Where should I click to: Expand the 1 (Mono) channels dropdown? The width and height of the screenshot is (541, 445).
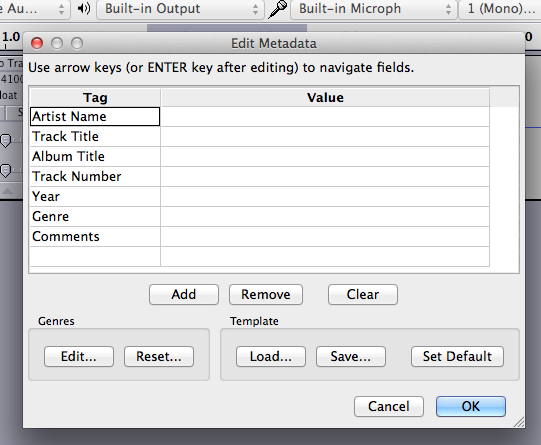[500, 9]
